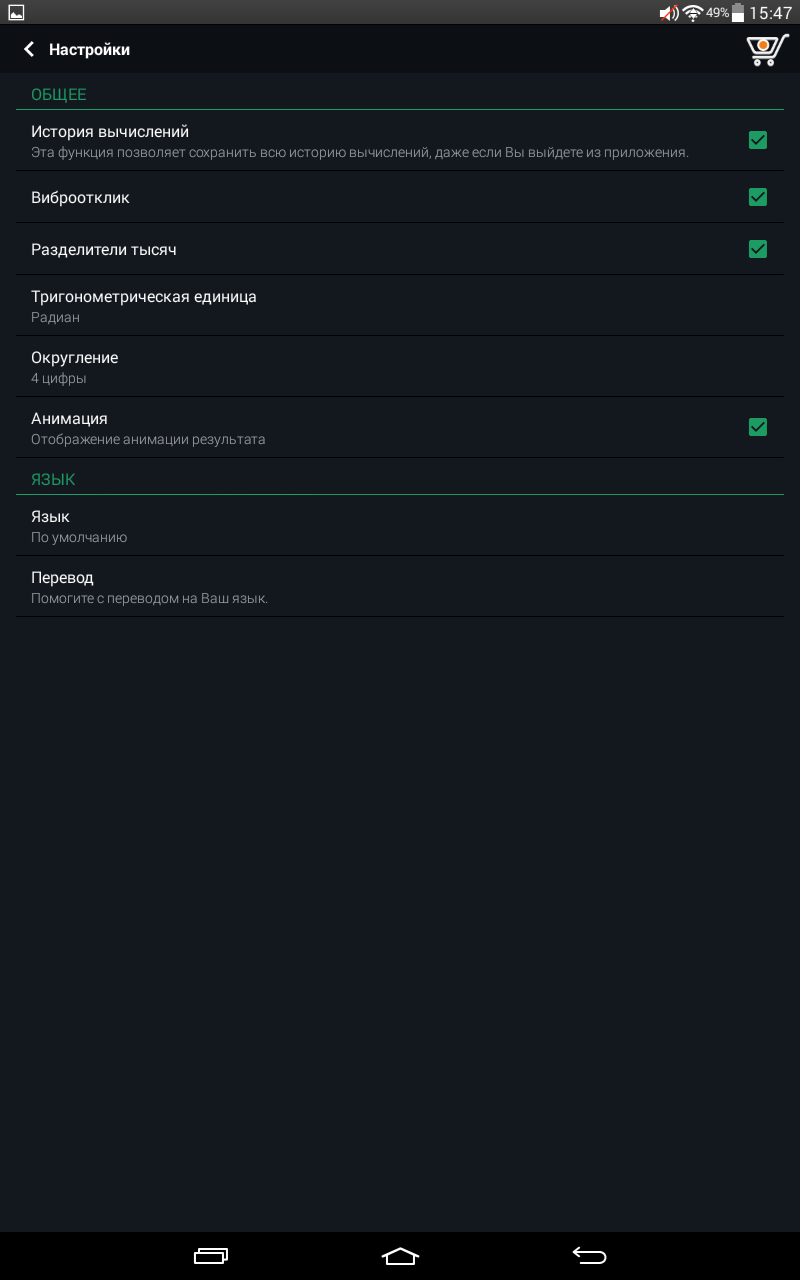Tap the Настройки title text
This screenshot has height=1280, width=800.
tap(89, 49)
